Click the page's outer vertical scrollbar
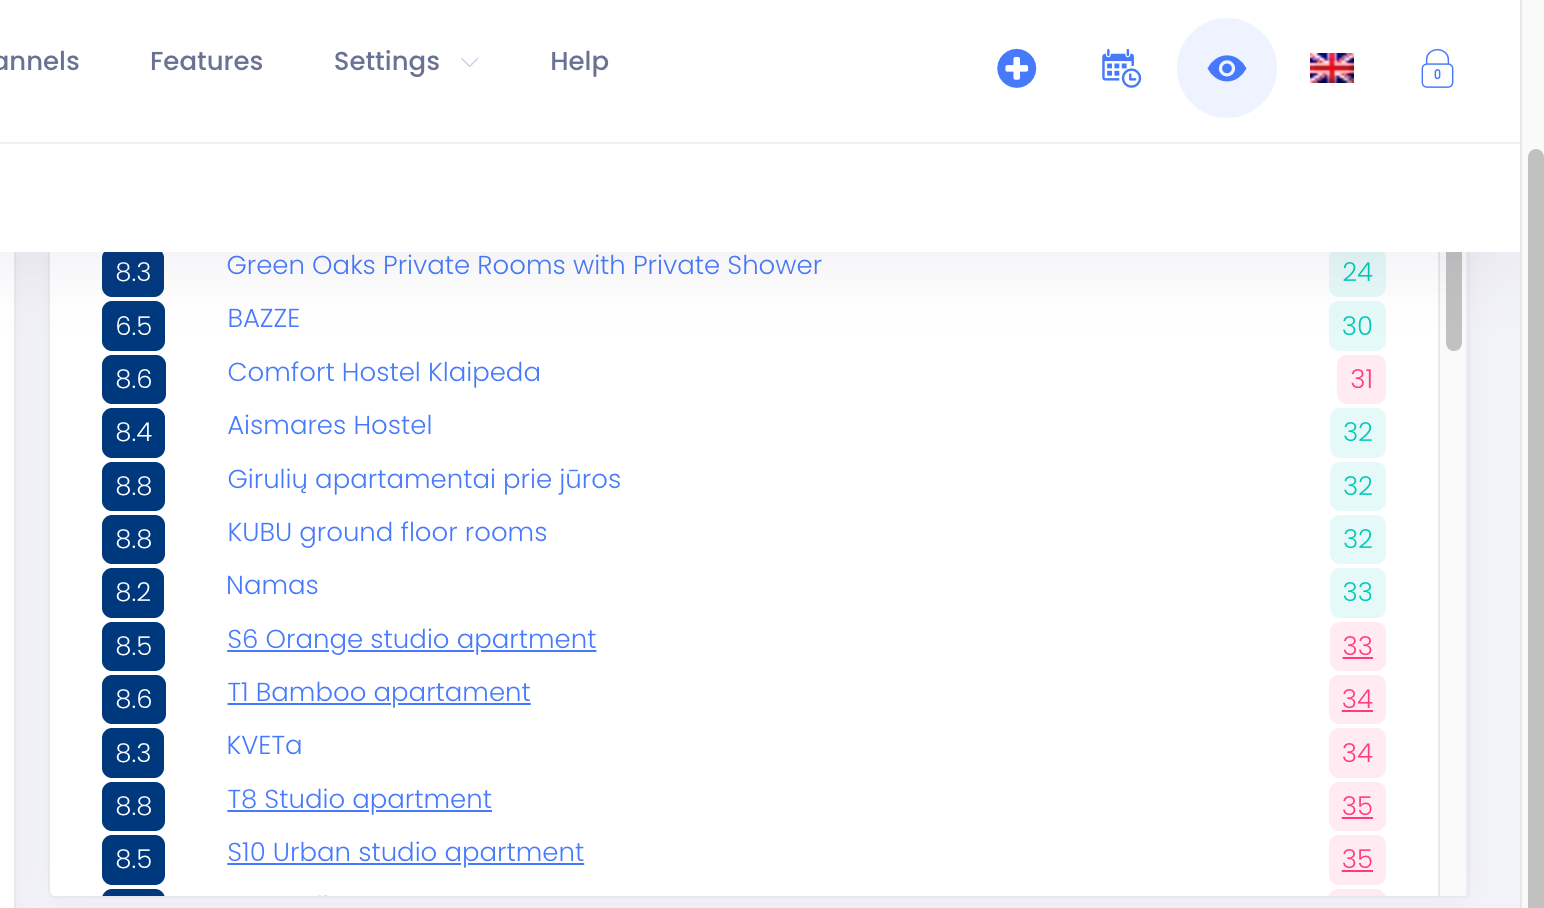 click(1535, 520)
